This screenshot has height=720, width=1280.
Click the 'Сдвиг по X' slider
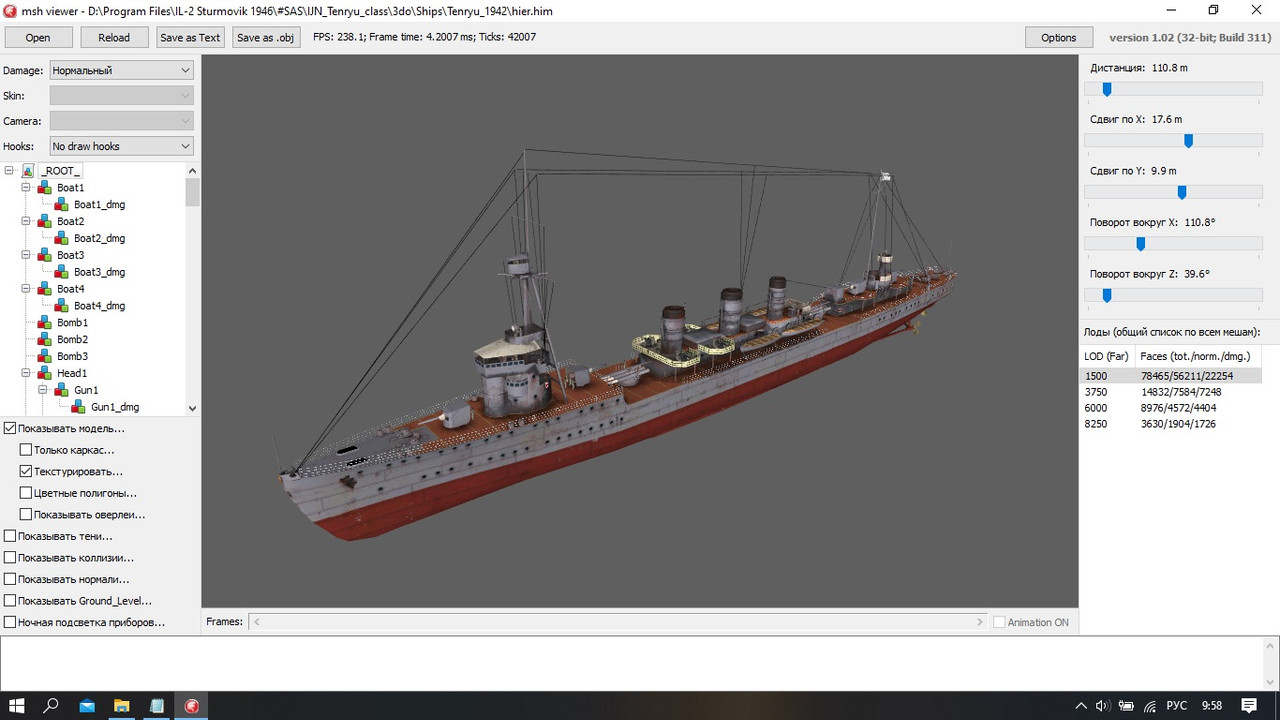pos(1174,141)
